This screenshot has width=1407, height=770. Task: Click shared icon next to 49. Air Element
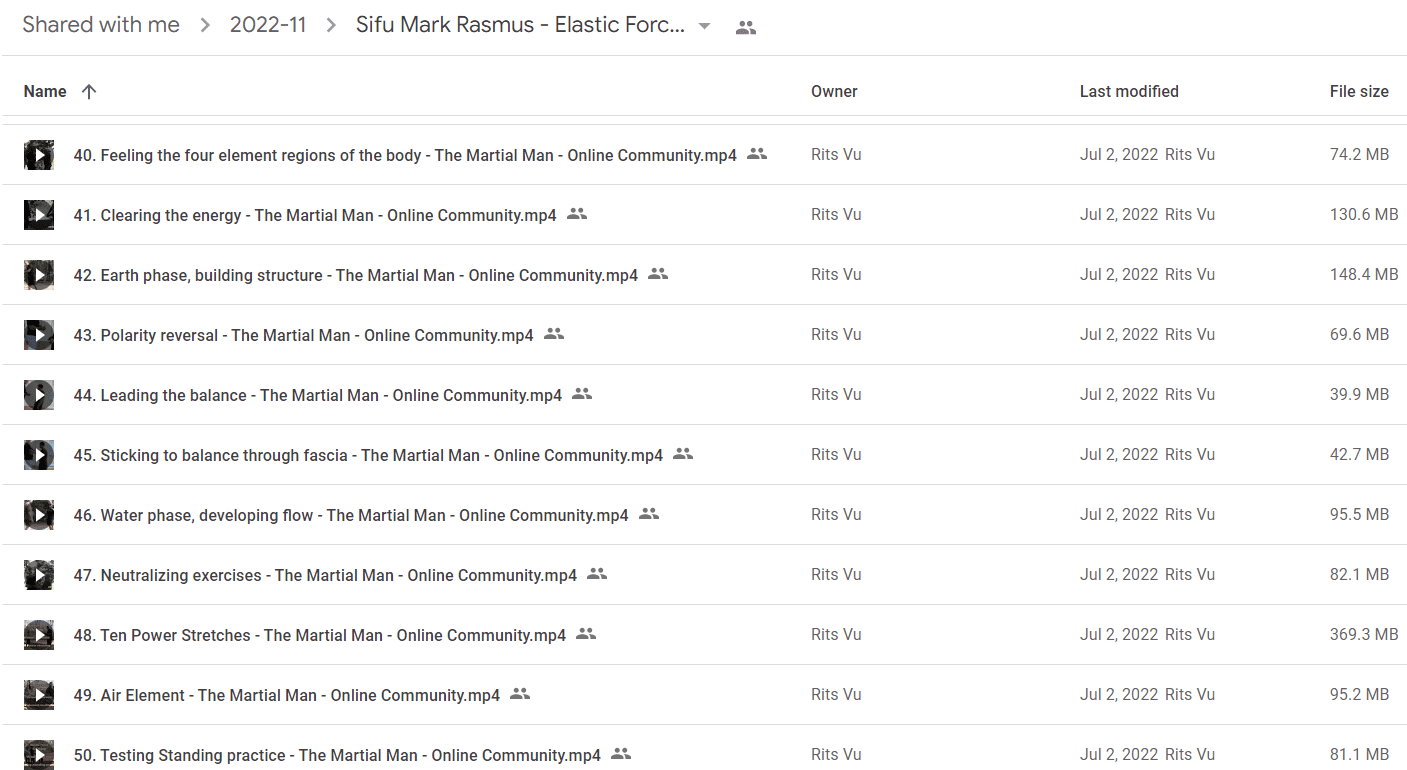coord(520,694)
